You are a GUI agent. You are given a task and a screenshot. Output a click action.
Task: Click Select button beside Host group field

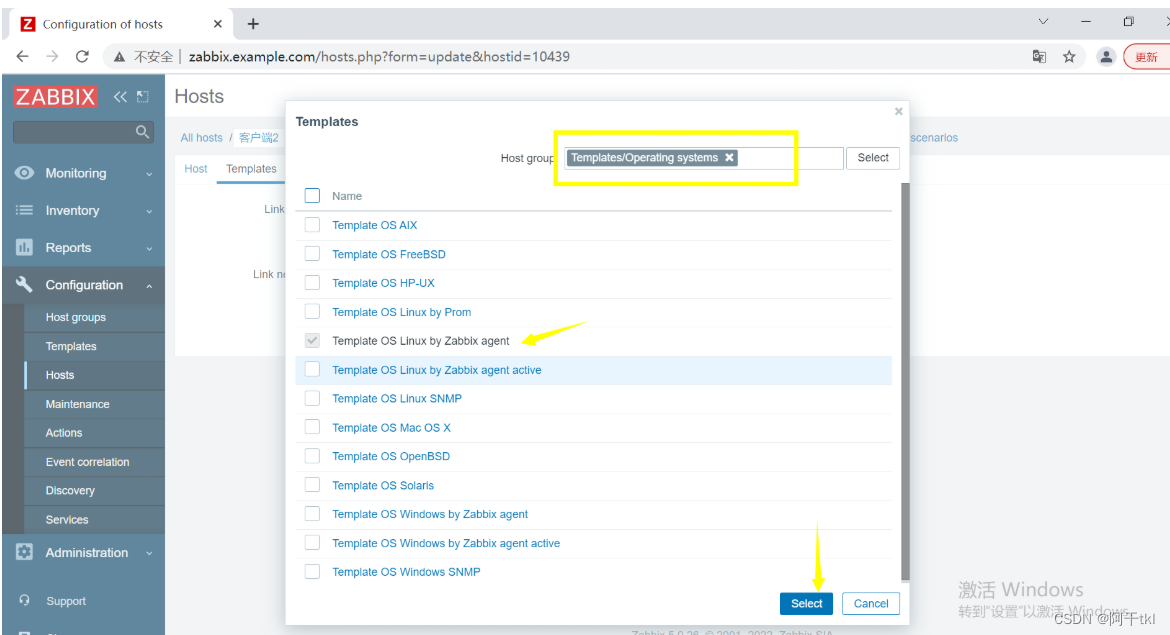873,157
